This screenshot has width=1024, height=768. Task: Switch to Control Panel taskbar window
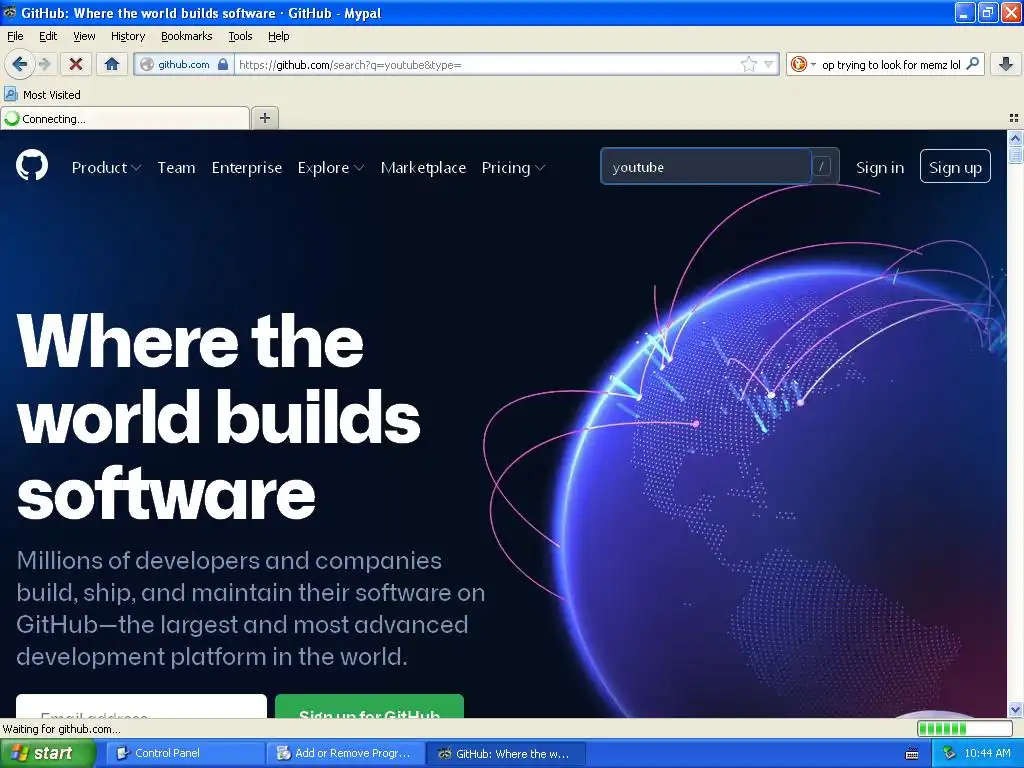[x=184, y=754]
